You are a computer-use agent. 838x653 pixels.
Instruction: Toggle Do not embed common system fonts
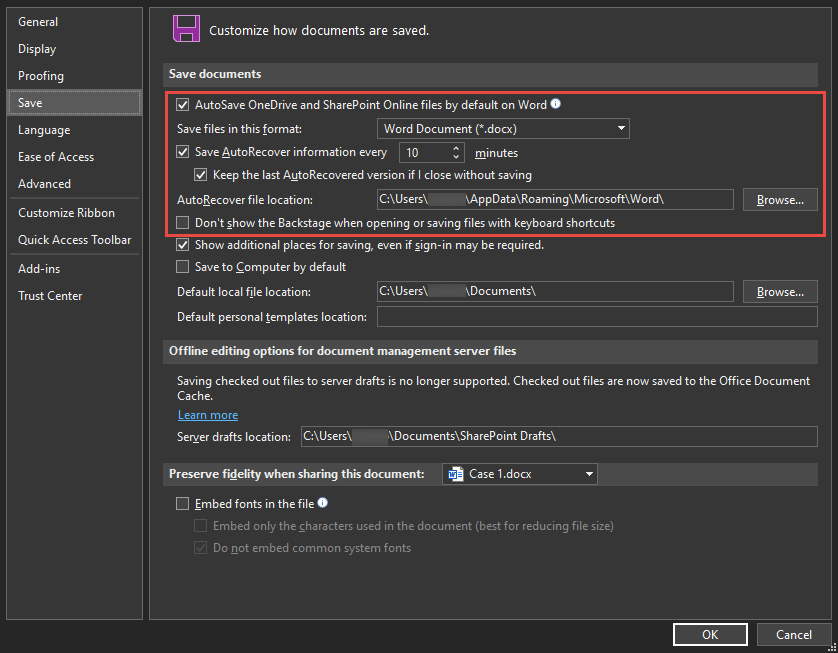[x=200, y=548]
